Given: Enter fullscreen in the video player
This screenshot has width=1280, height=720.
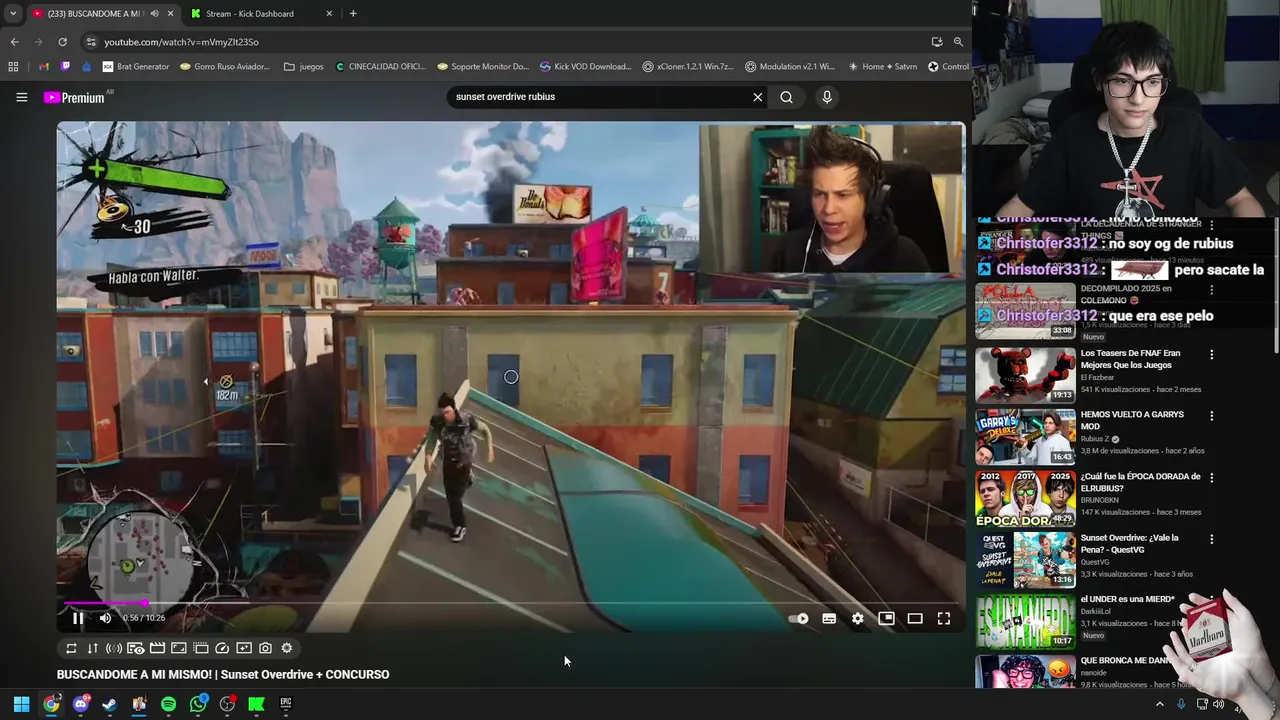Looking at the screenshot, I should [x=943, y=619].
